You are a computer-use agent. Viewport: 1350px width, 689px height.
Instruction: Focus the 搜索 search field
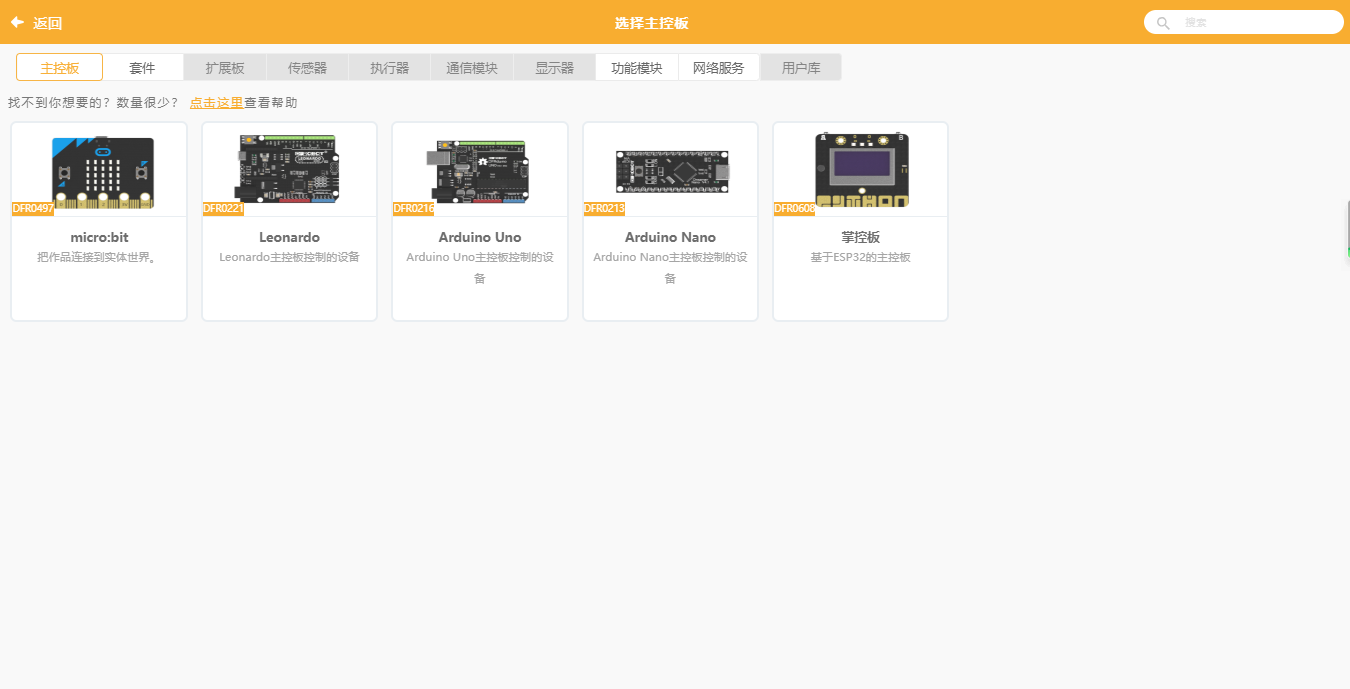(1243, 22)
